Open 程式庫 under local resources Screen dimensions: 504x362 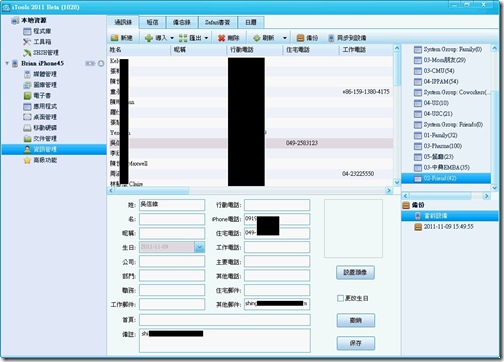pyautogui.click(x=37, y=31)
